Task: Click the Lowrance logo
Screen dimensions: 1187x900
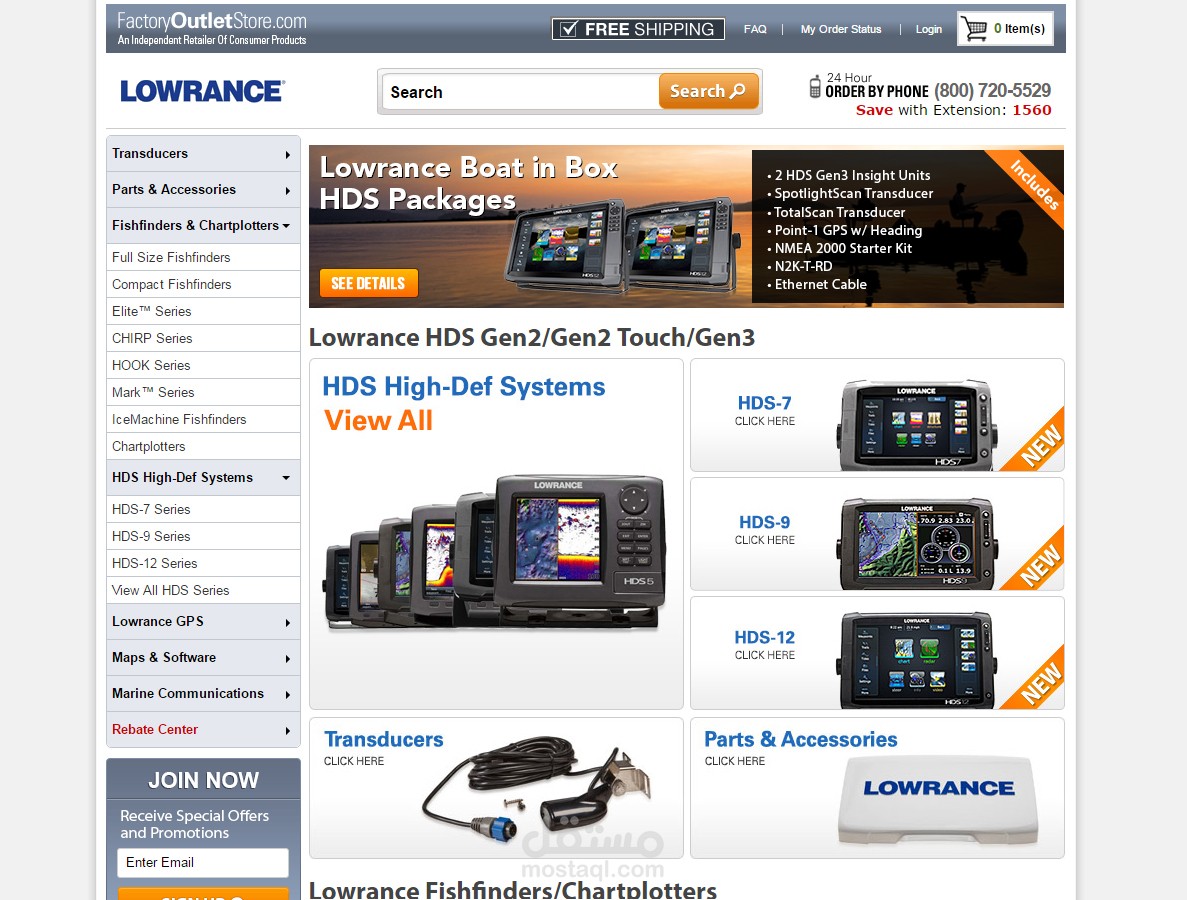Action: [202, 92]
